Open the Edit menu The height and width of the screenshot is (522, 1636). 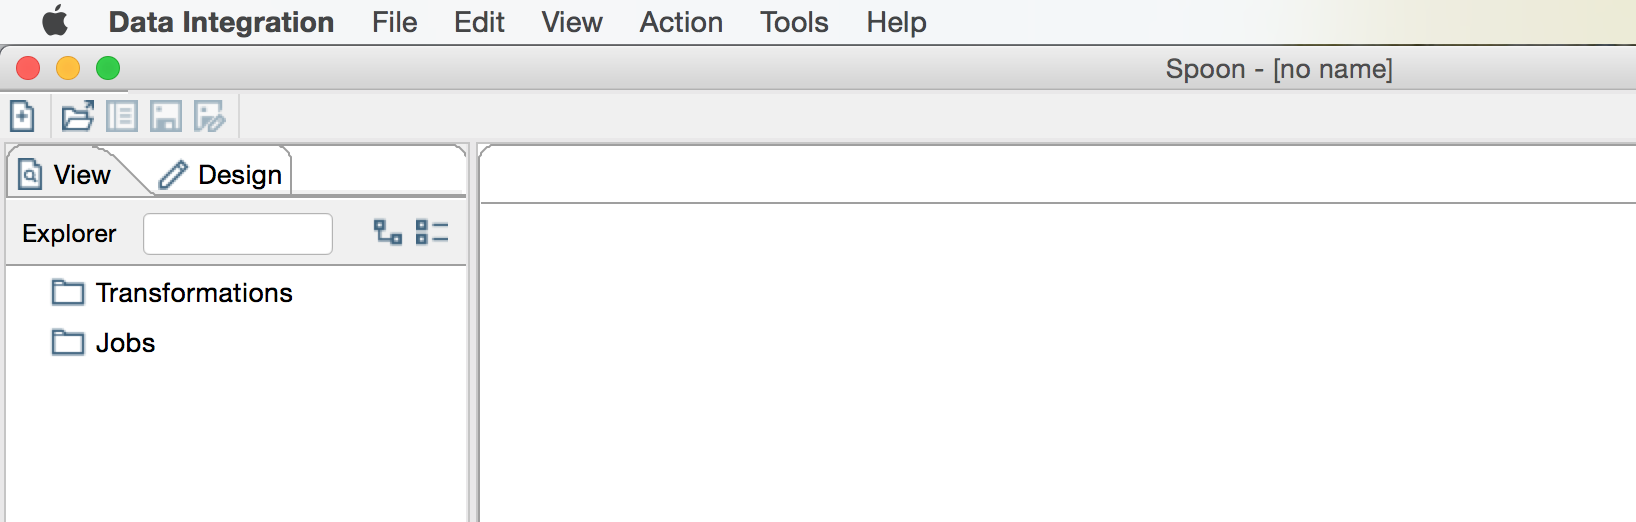pos(479,22)
